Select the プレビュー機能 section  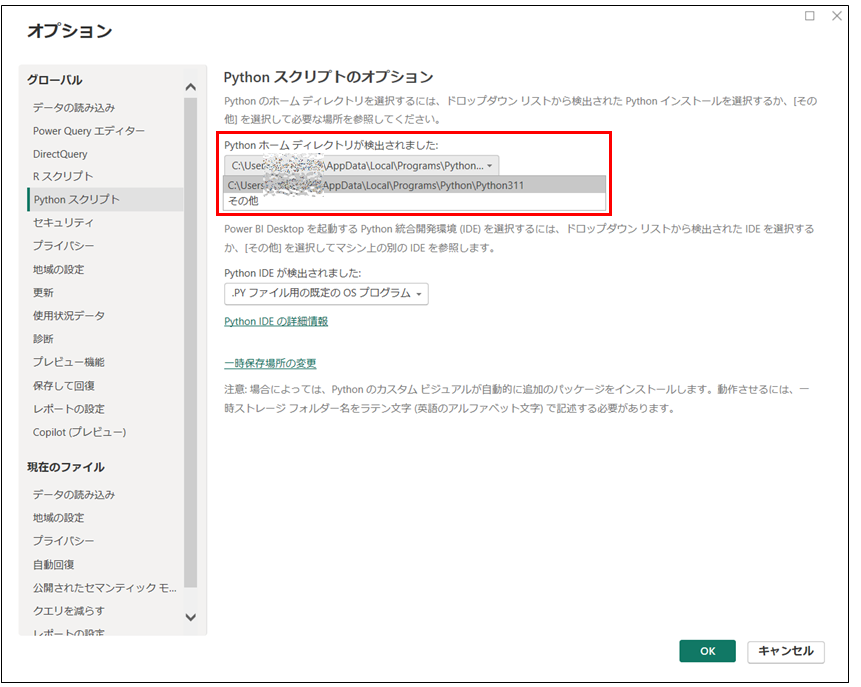[x=68, y=362]
